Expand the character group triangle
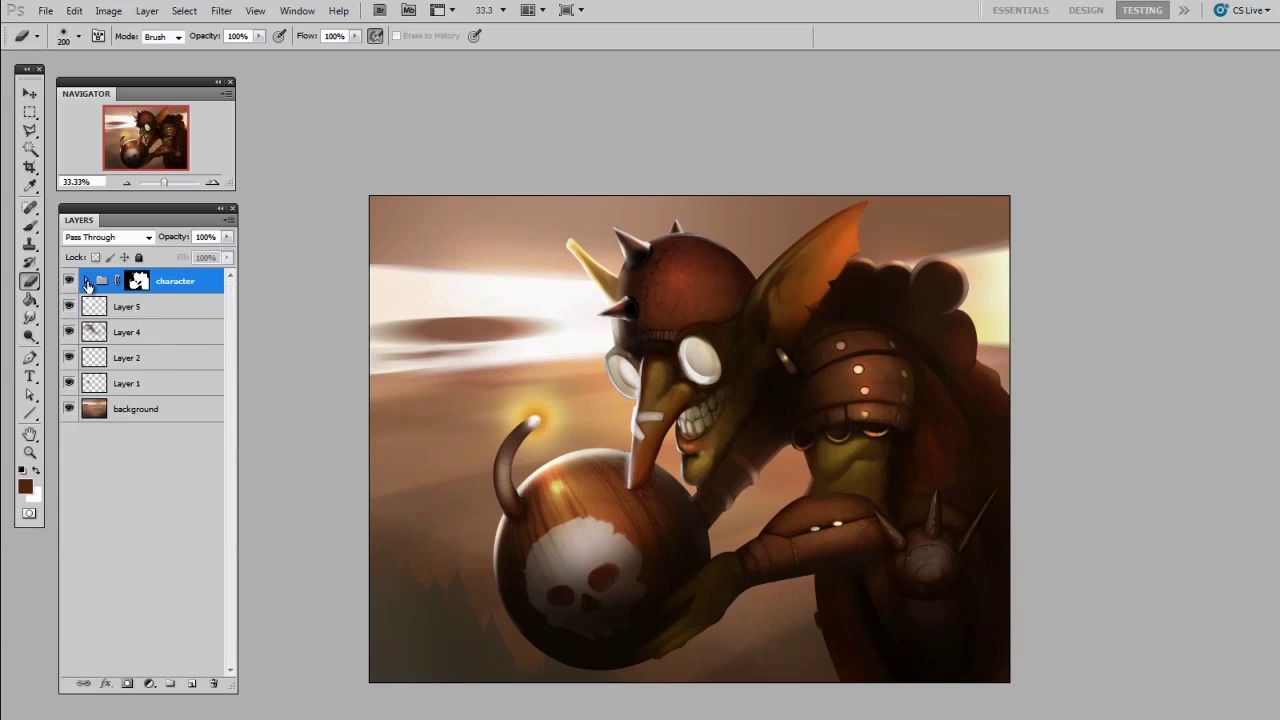Viewport: 1280px width, 720px height. pos(87,281)
